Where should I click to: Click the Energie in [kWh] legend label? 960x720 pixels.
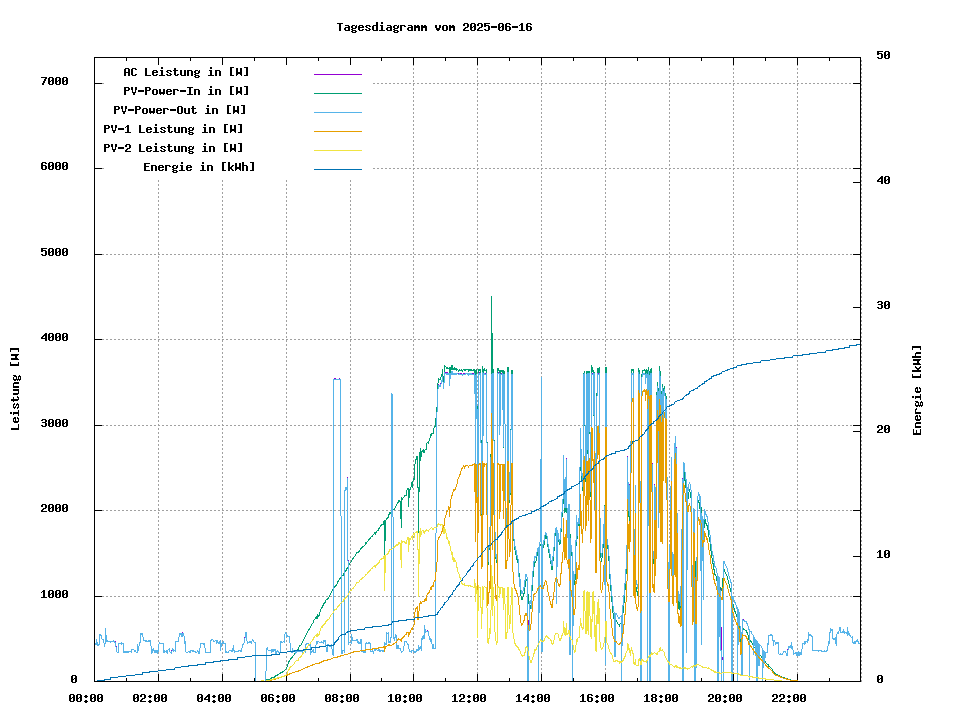point(199,167)
